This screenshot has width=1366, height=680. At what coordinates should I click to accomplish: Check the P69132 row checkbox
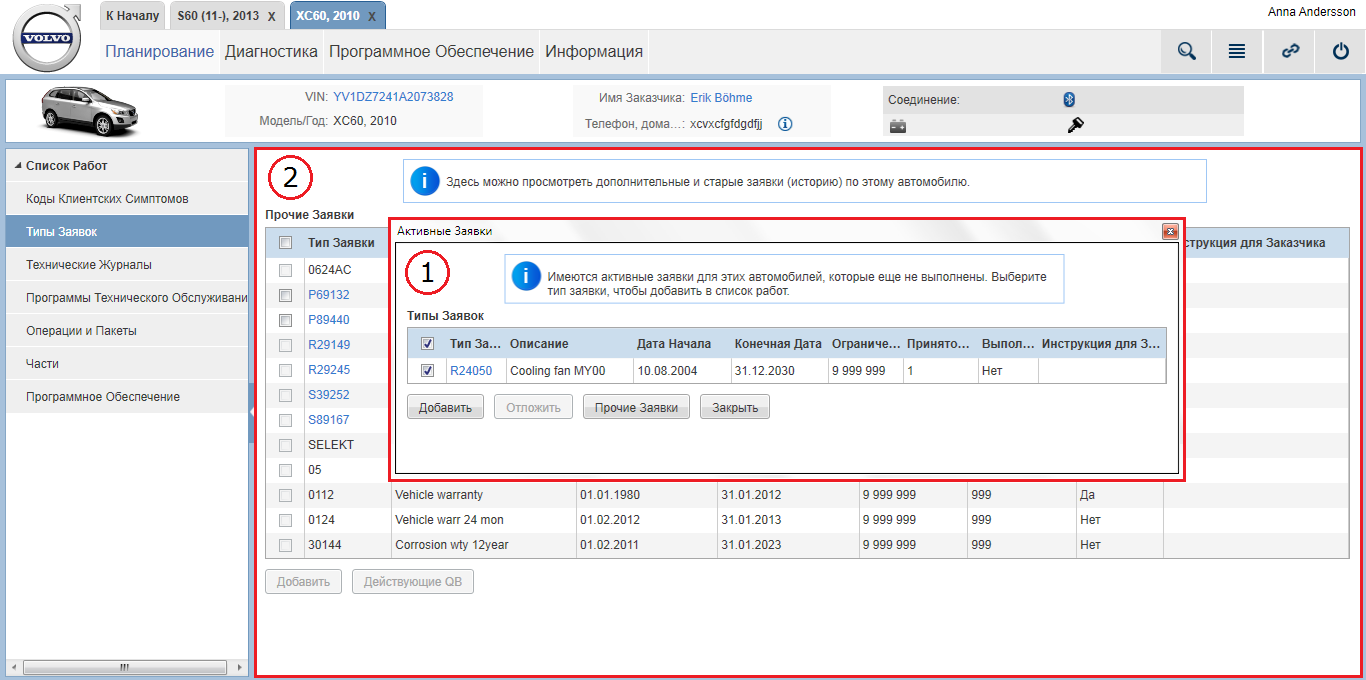pos(286,295)
